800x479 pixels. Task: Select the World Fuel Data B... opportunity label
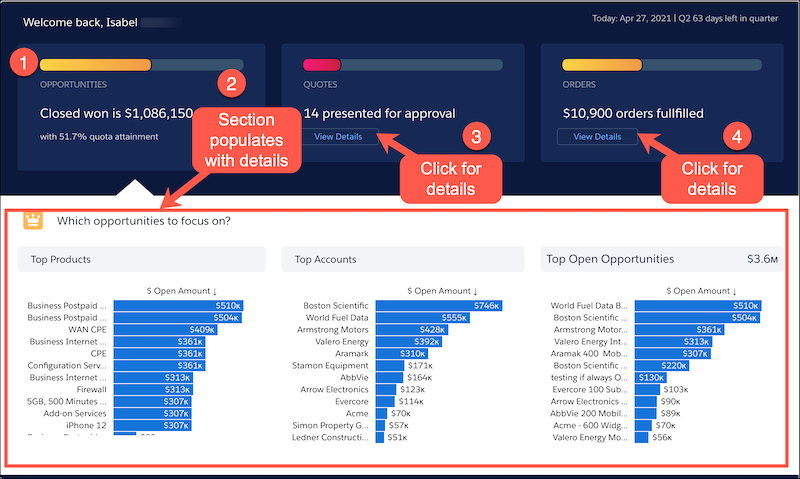click(589, 306)
